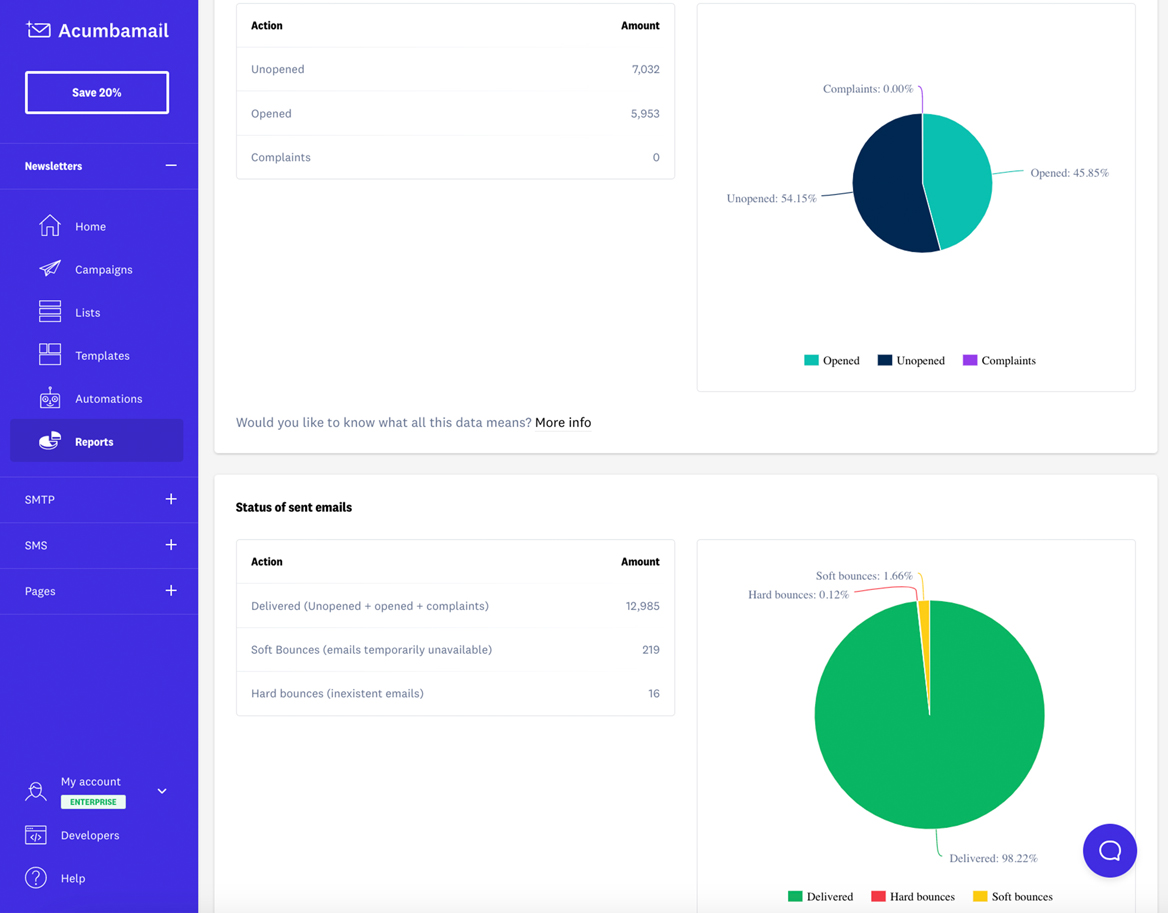
Task: Select the Templates icon
Action: pos(49,354)
